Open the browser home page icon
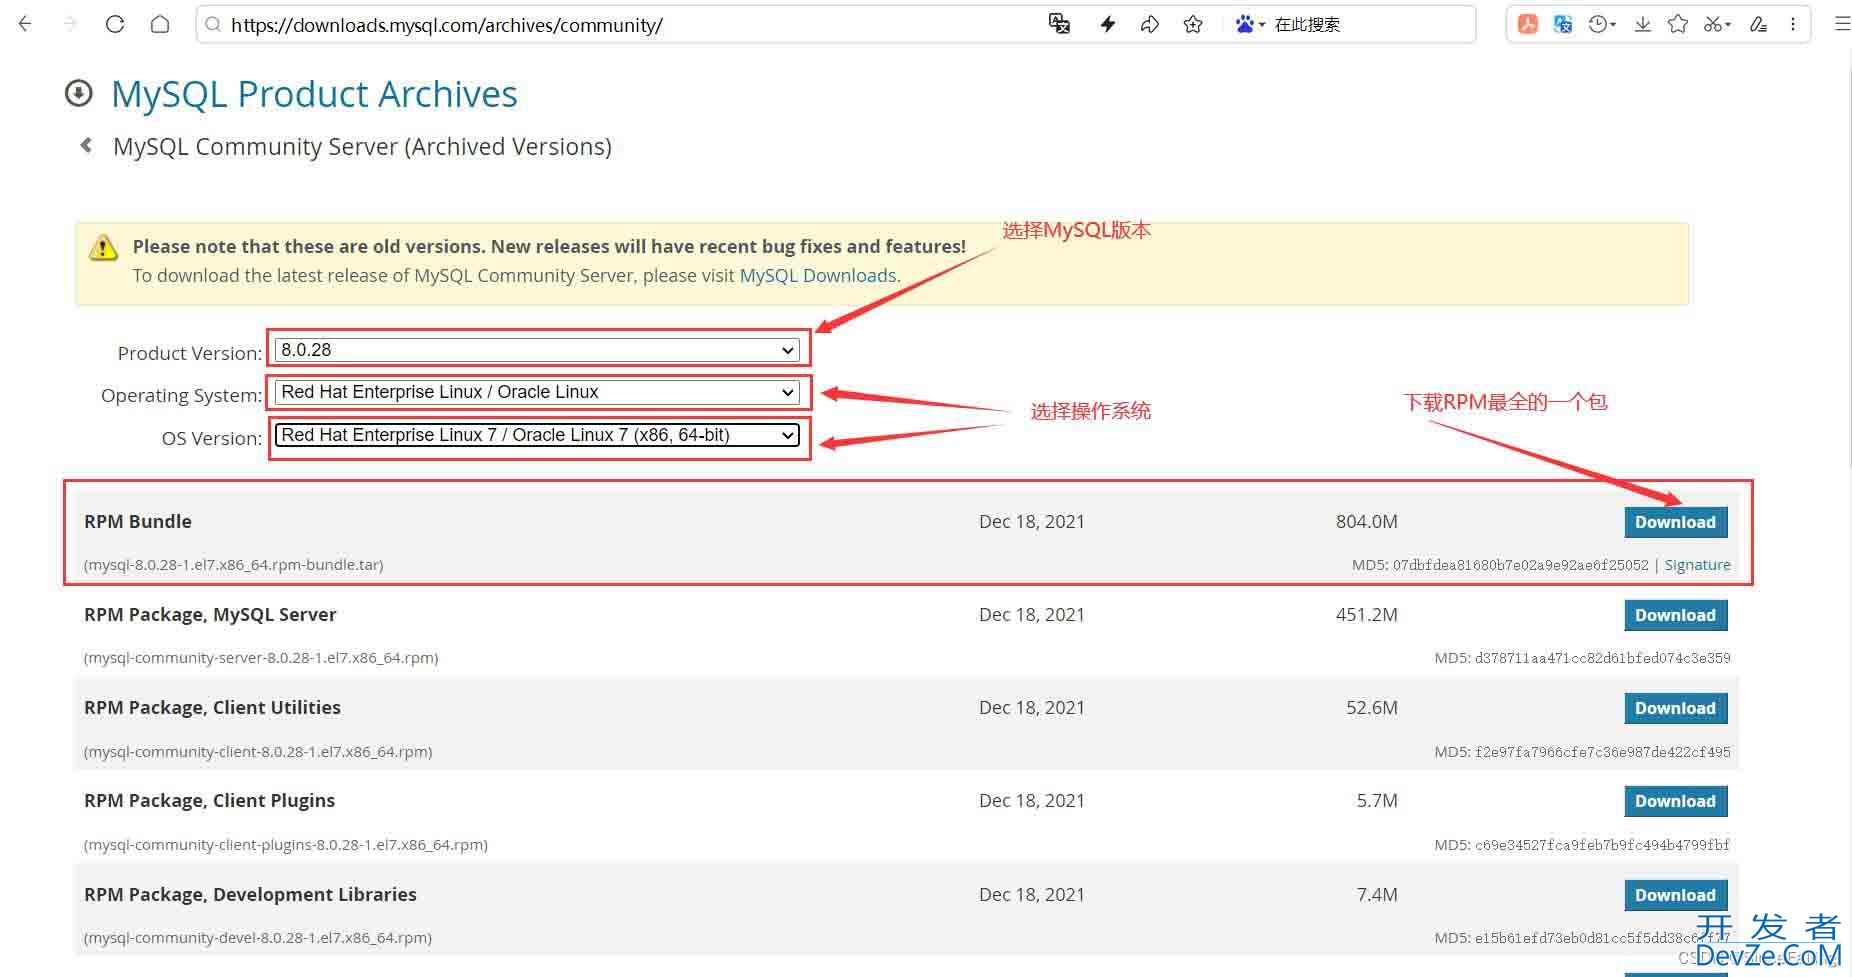This screenshot has width=1852, height=977. (x=160, y=24)
